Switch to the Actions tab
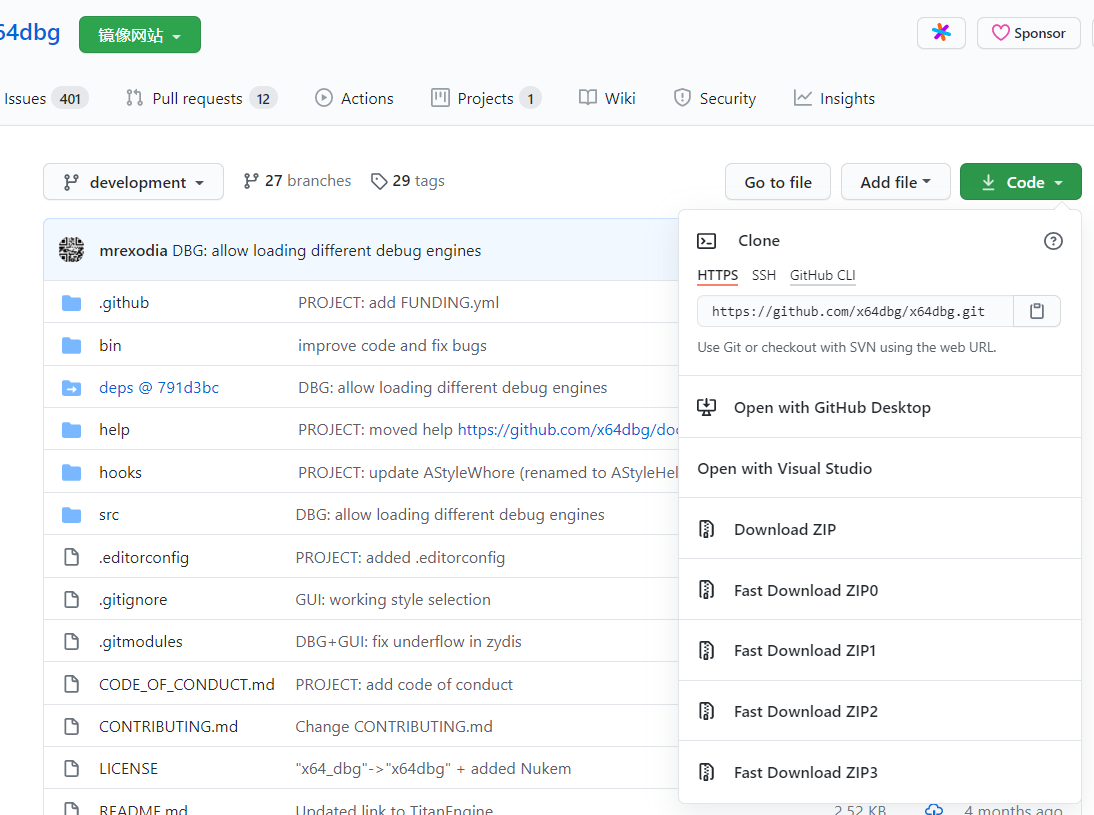 click(x=354, y=98)
